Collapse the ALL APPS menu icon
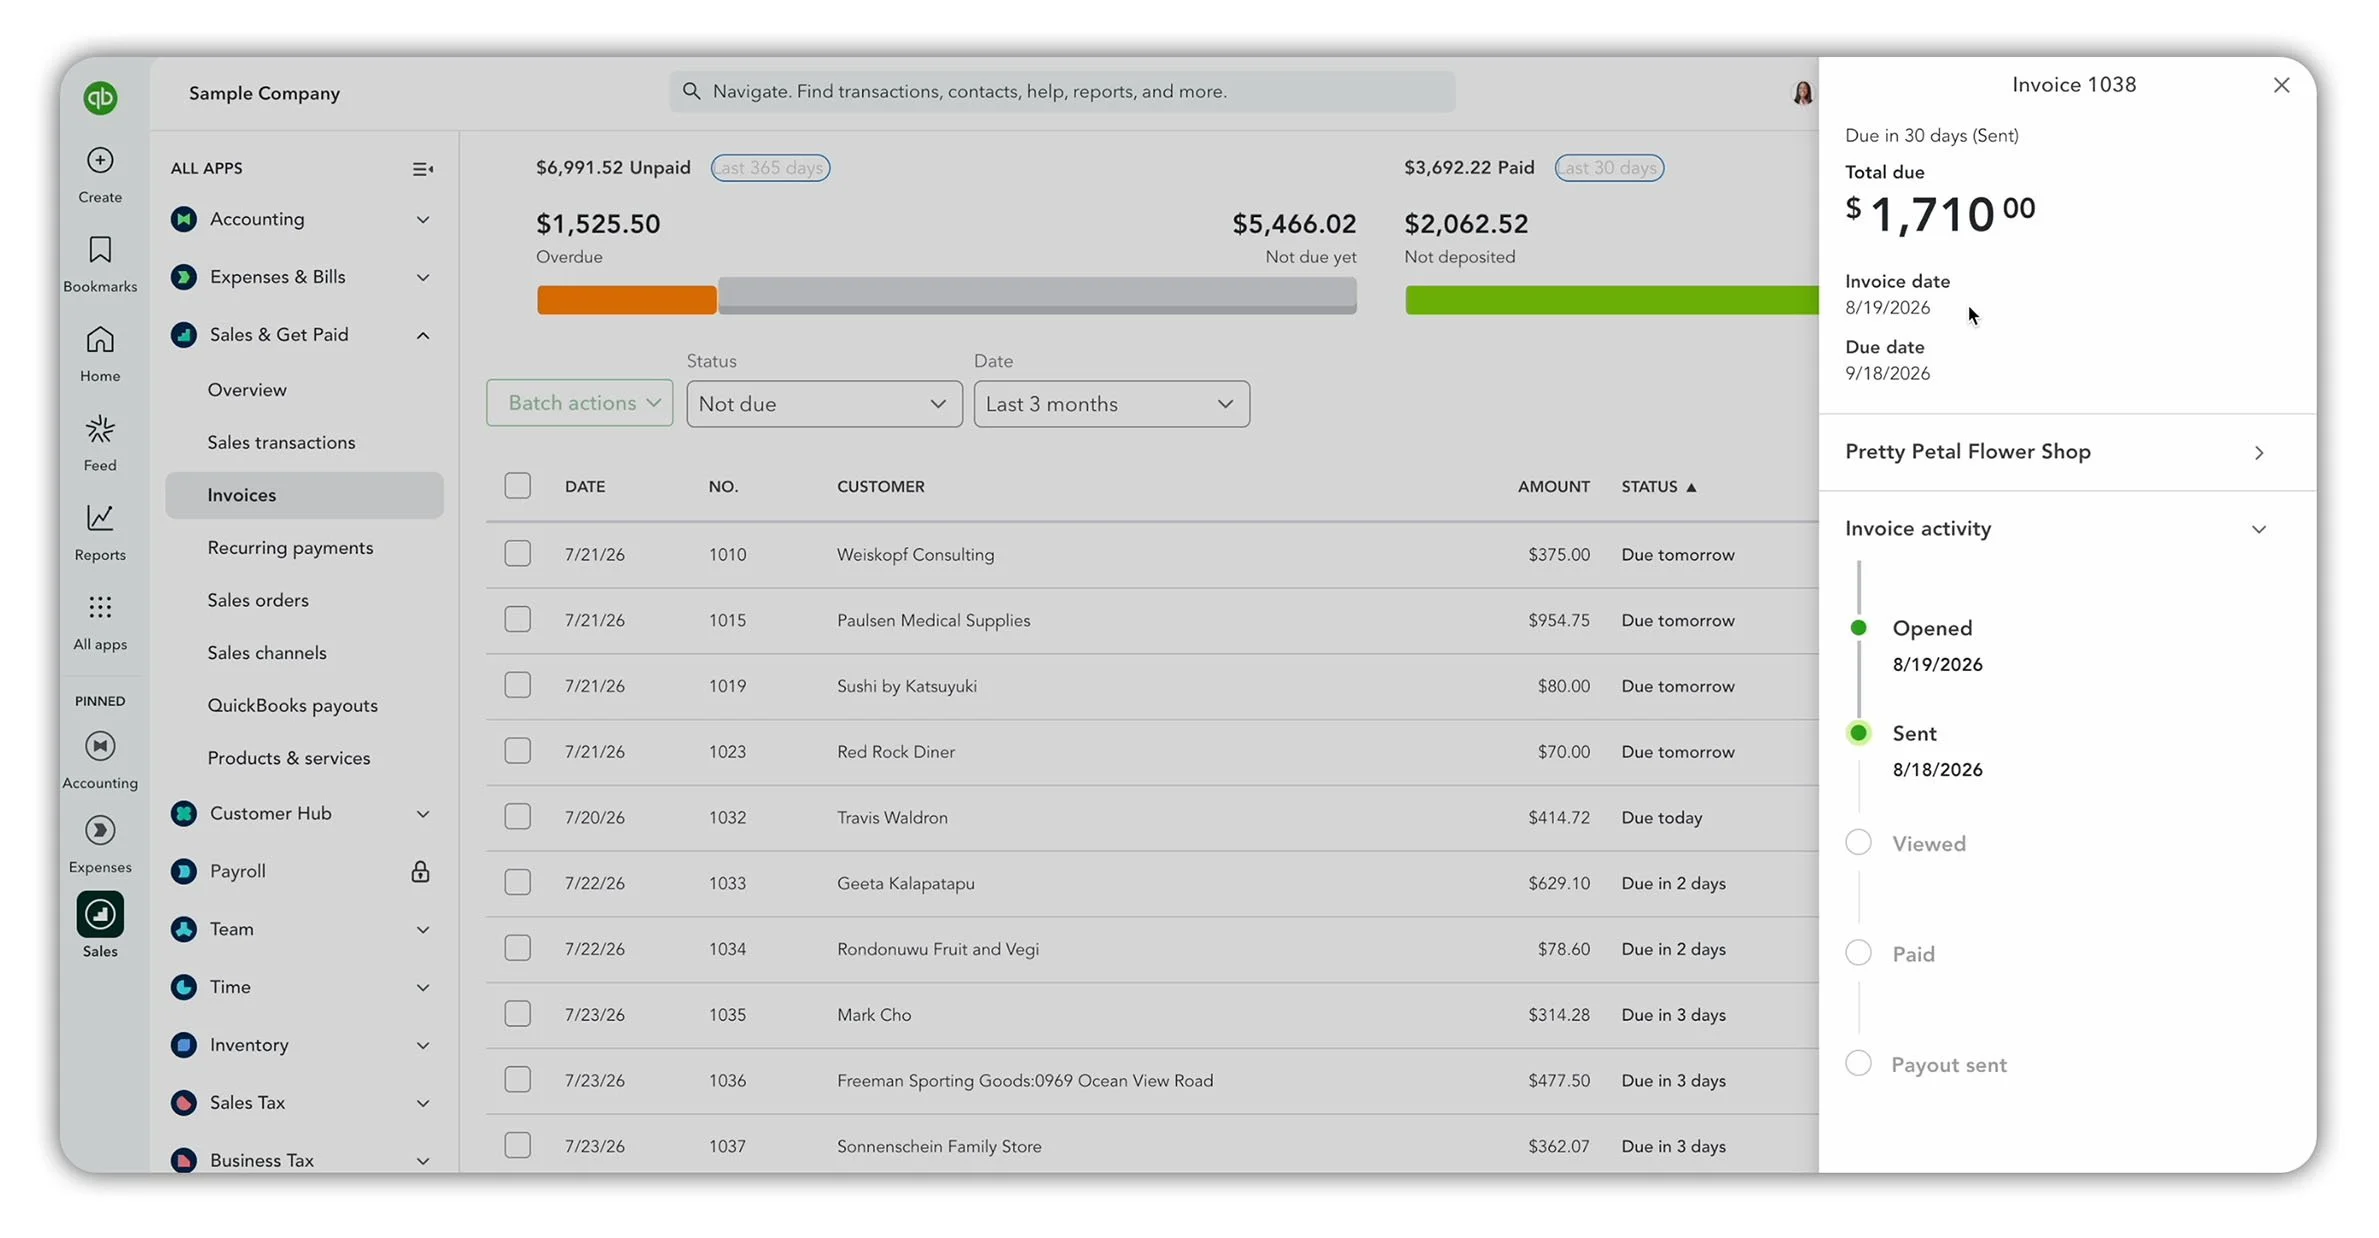Screen dimensions: 2379x1238 (x=423, y=169)
